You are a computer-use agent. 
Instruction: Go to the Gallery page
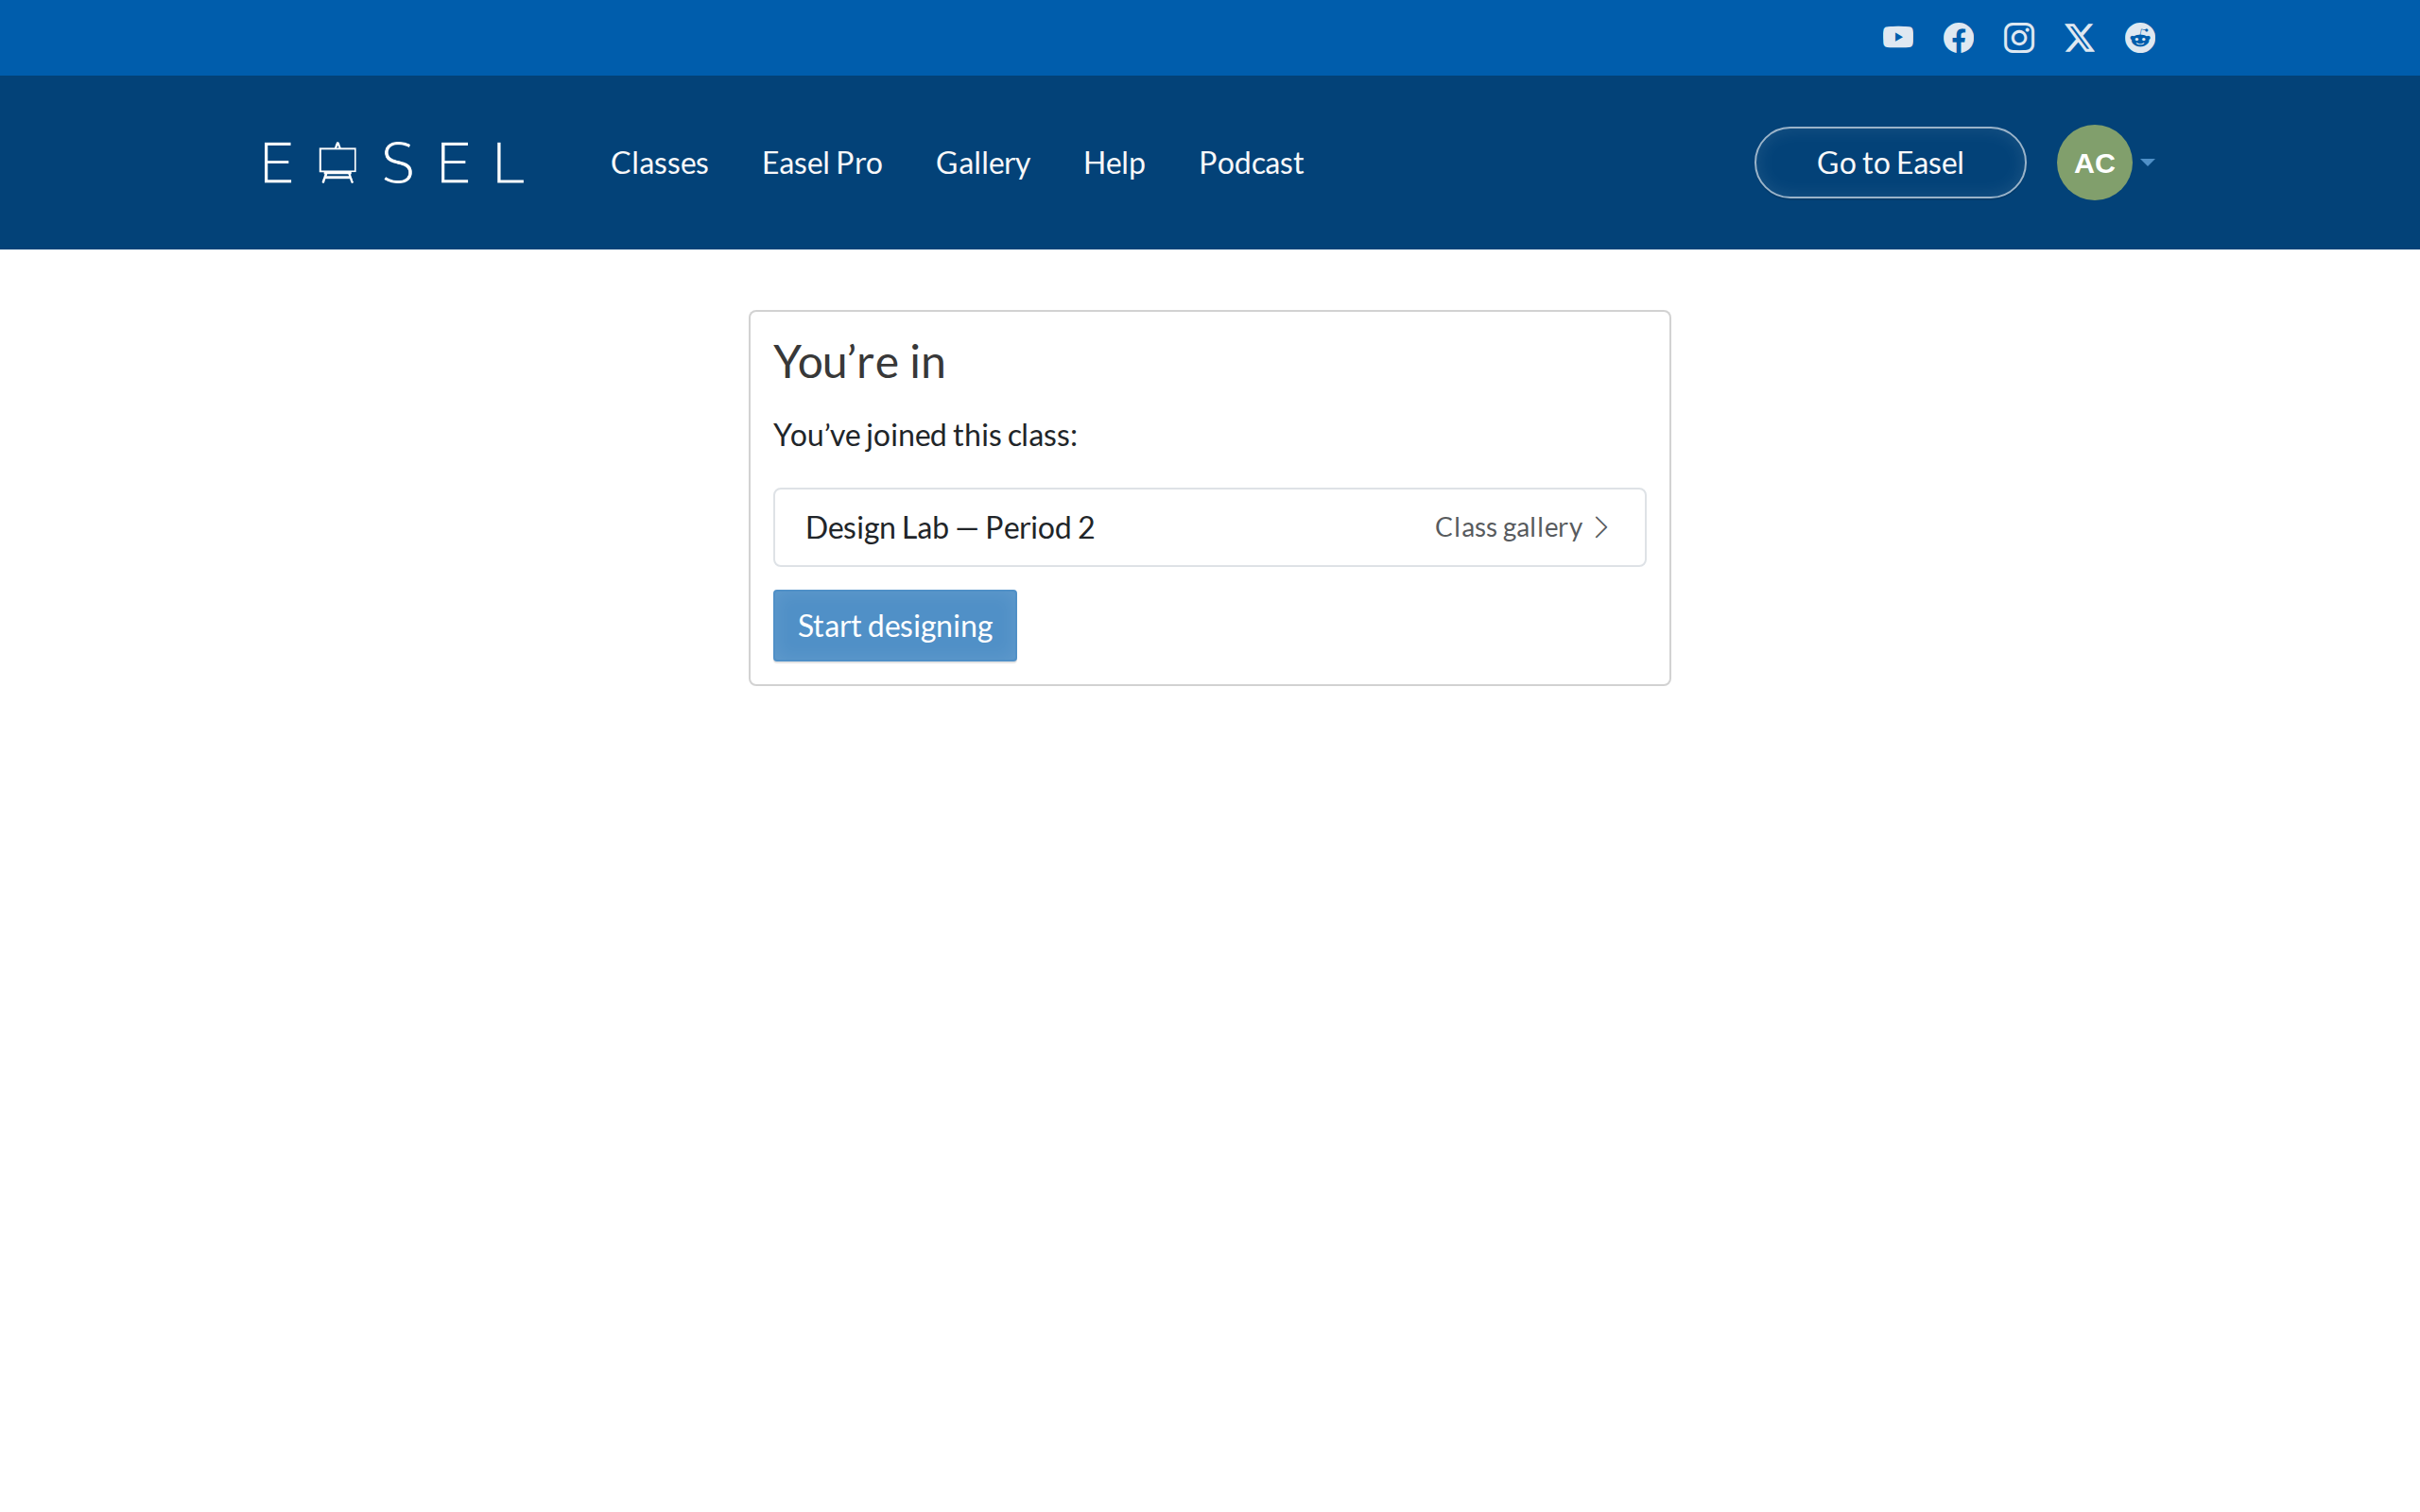tap(982, 163)
